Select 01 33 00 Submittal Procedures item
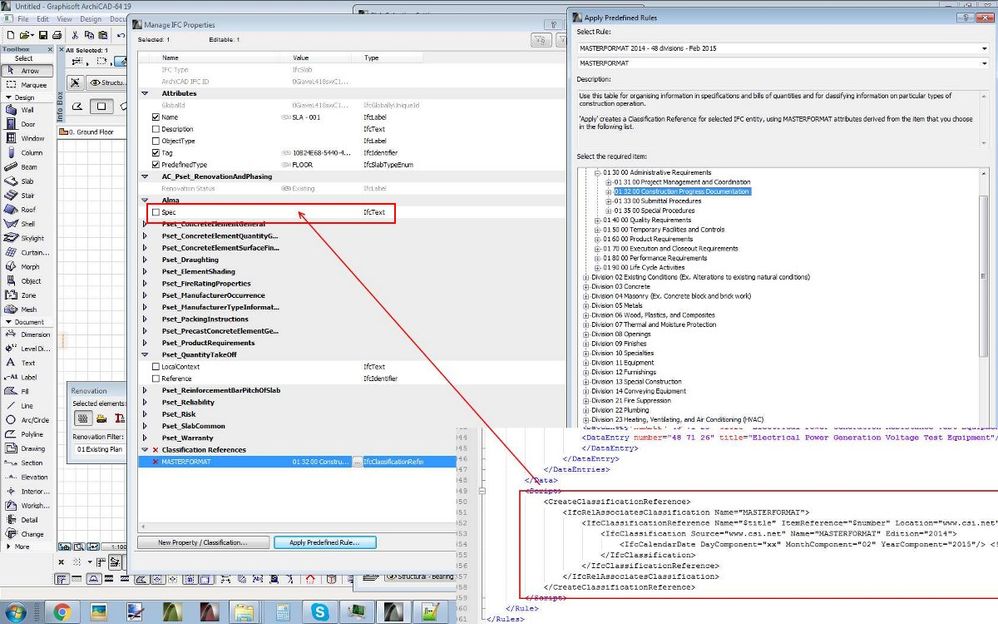The width and height of the screenshot is (998, 624). pyautogui.click(x=657, y=201)
